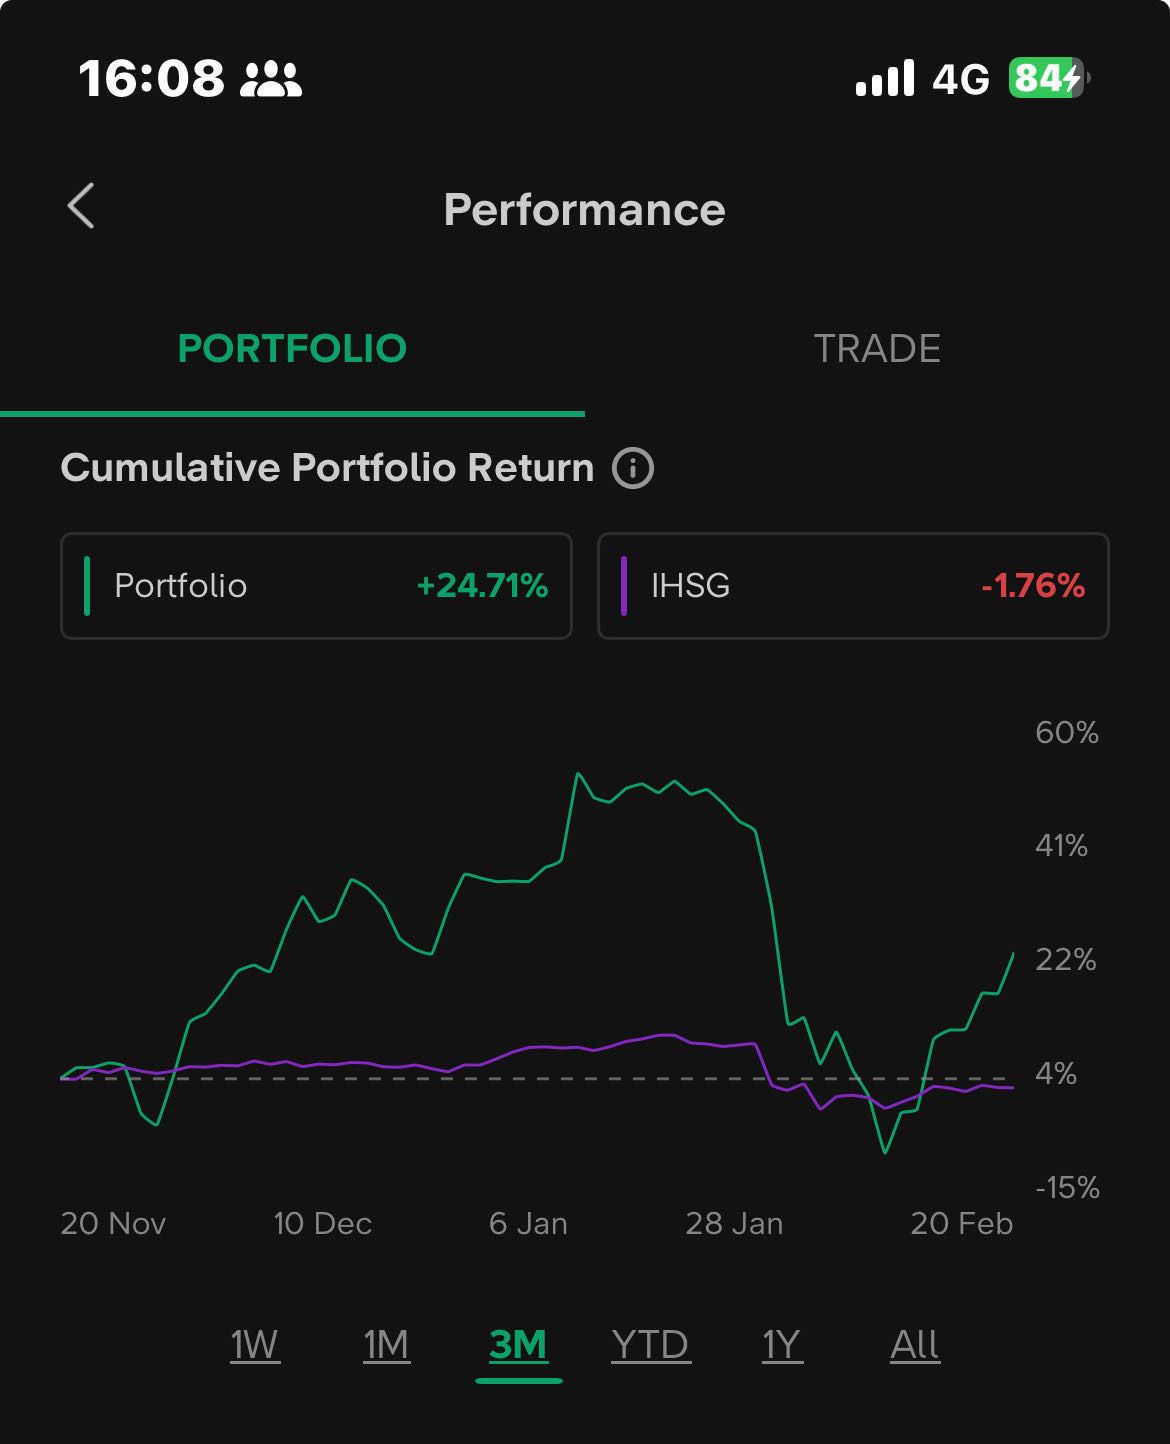The width and height of the screenshot is (1170, 1444).
Task: Tap the purple color bar beside IHSG
Action: point(624,586)
